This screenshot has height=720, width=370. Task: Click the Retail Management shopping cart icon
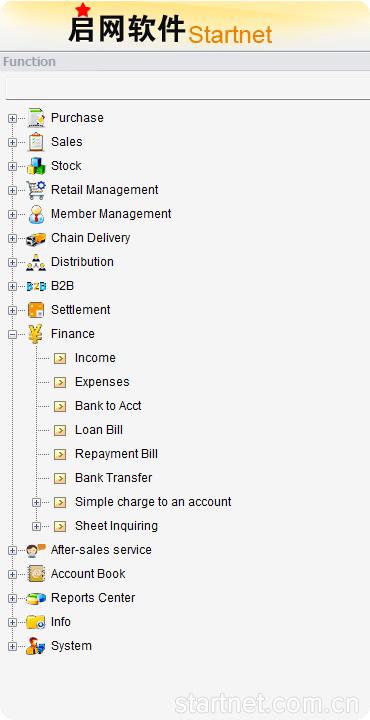[x=36, y=190]
